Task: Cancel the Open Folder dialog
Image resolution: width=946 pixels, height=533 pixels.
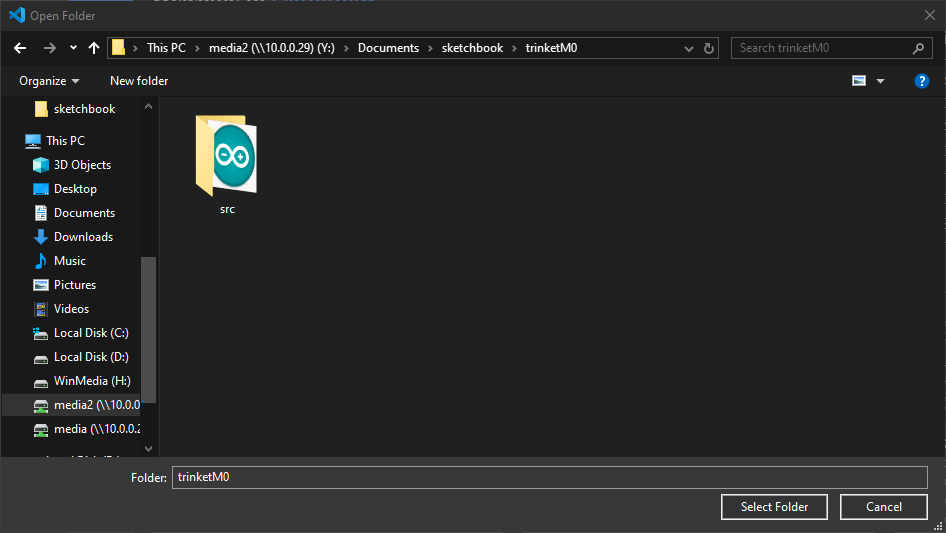Action: coord(884,507)
